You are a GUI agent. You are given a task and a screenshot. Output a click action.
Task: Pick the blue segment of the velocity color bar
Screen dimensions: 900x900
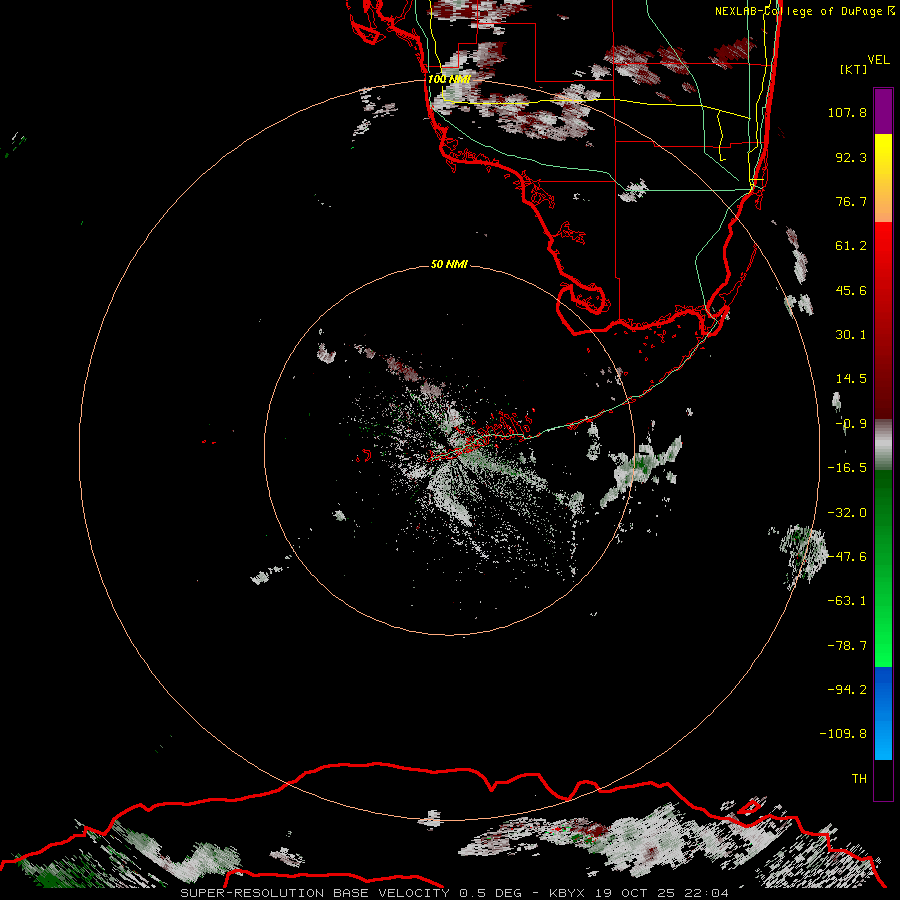click(883, 713)
